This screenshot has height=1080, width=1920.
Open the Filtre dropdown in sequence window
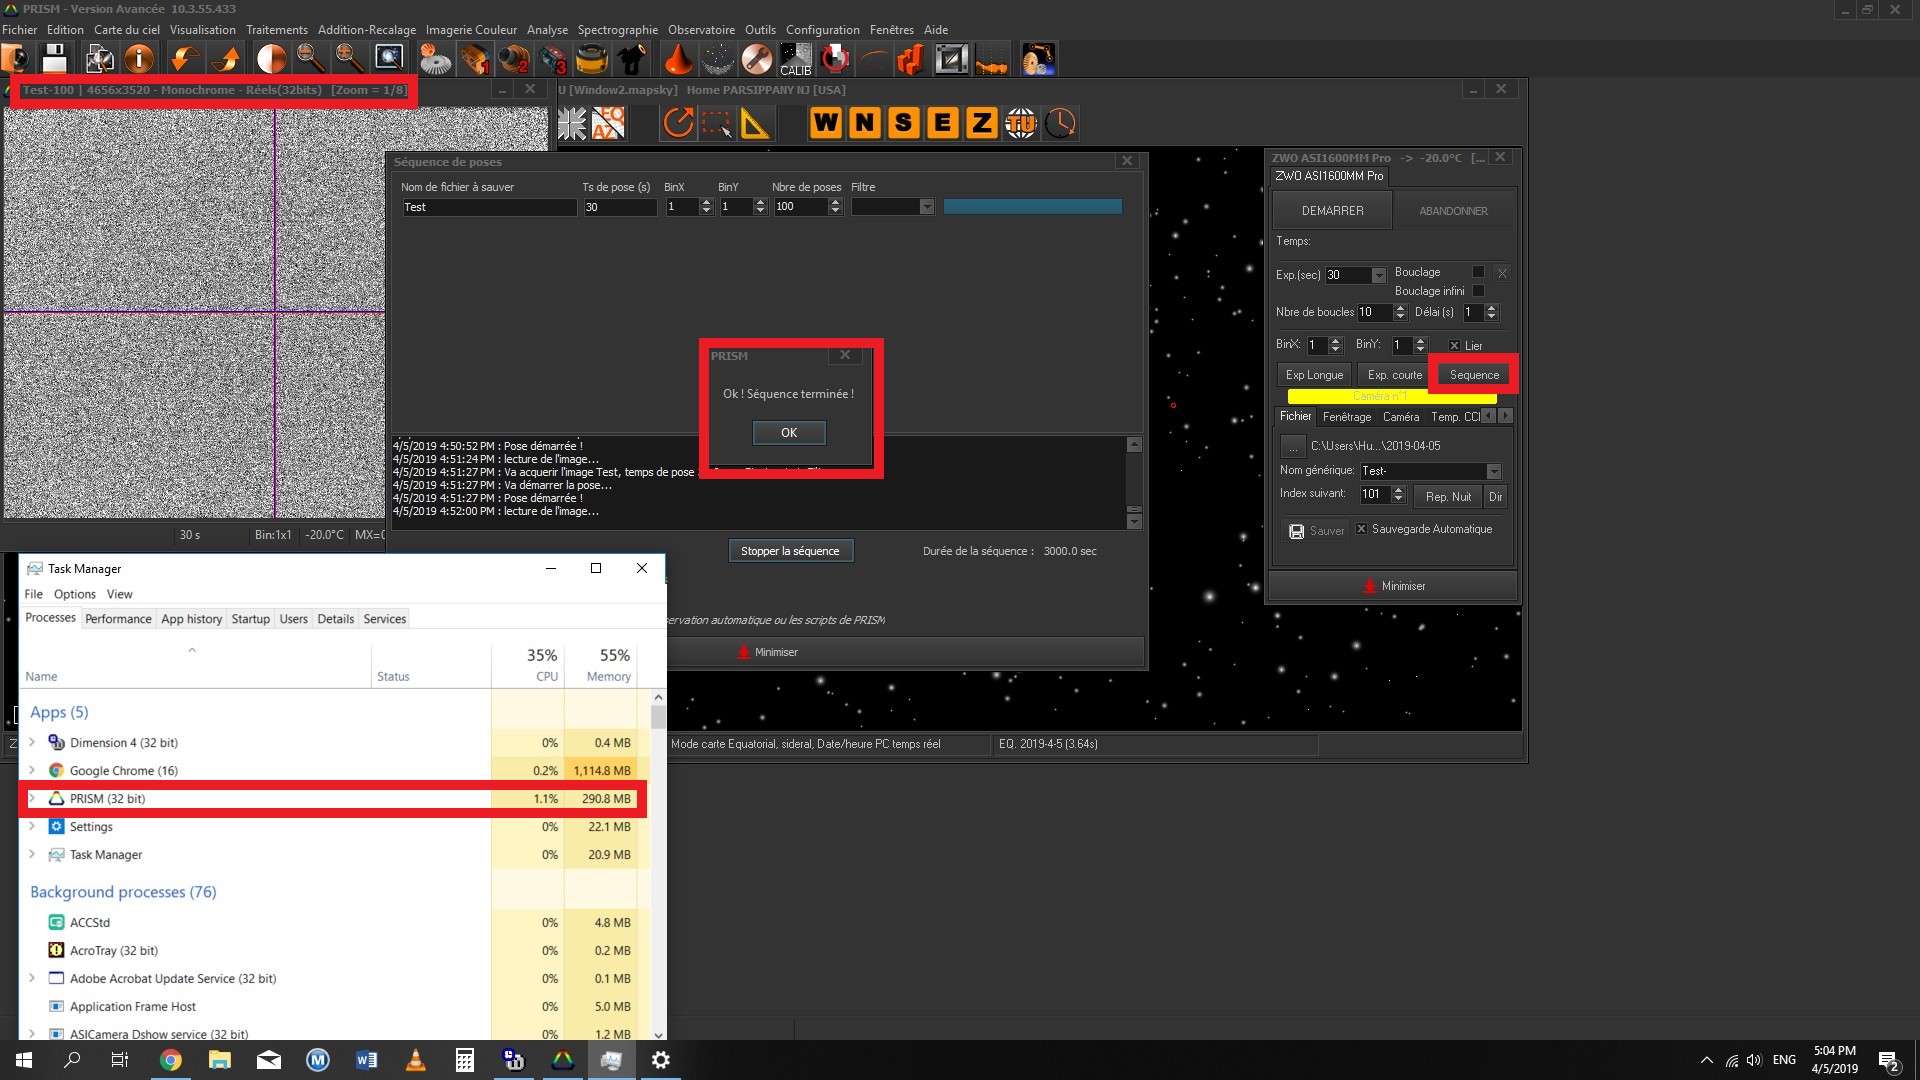pyautogui.click(x=927, y=207)
